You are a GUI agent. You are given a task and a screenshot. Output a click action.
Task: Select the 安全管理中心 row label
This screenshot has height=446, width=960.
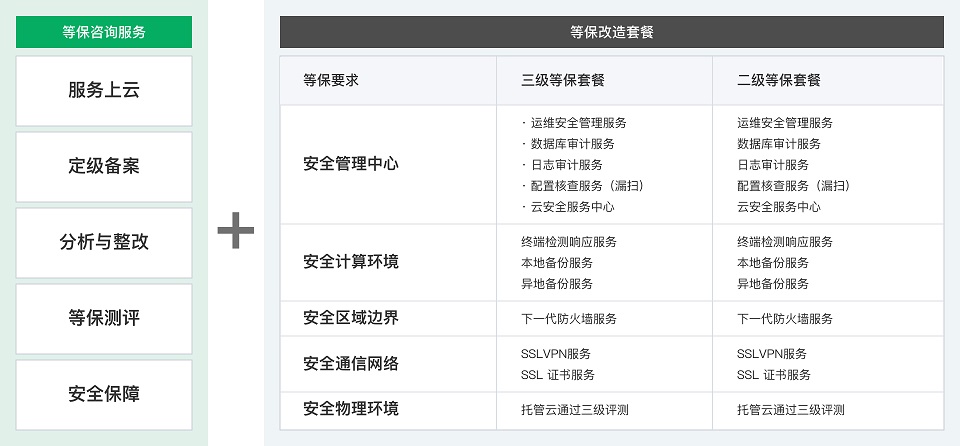click(351, 164)
